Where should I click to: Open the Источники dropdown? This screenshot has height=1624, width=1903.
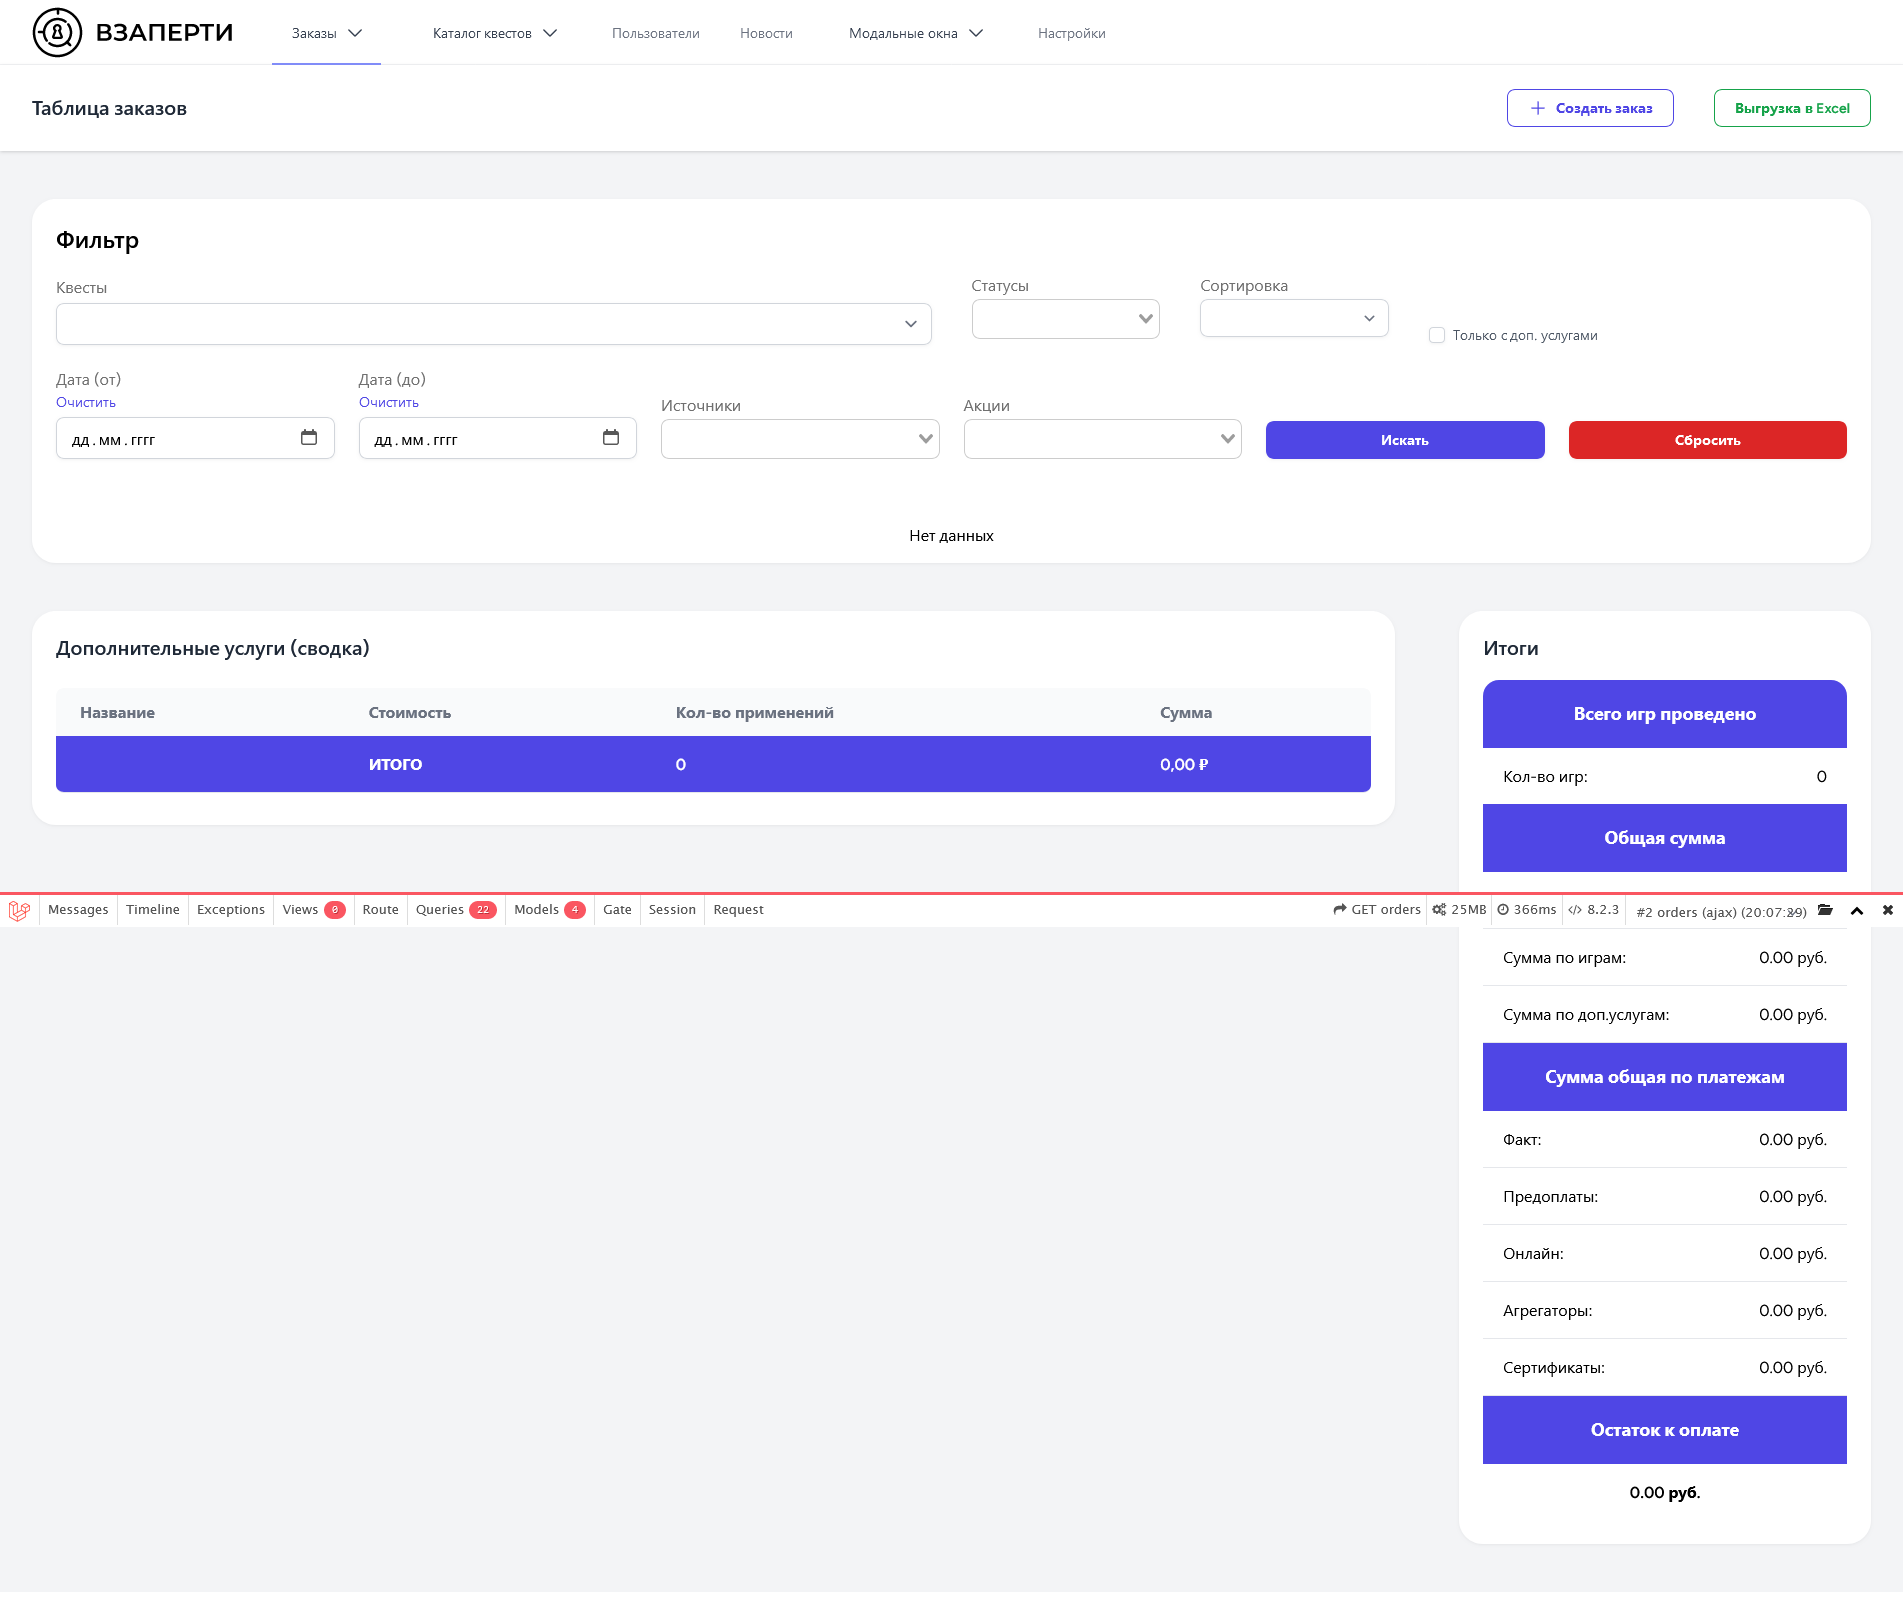point(800,439)
